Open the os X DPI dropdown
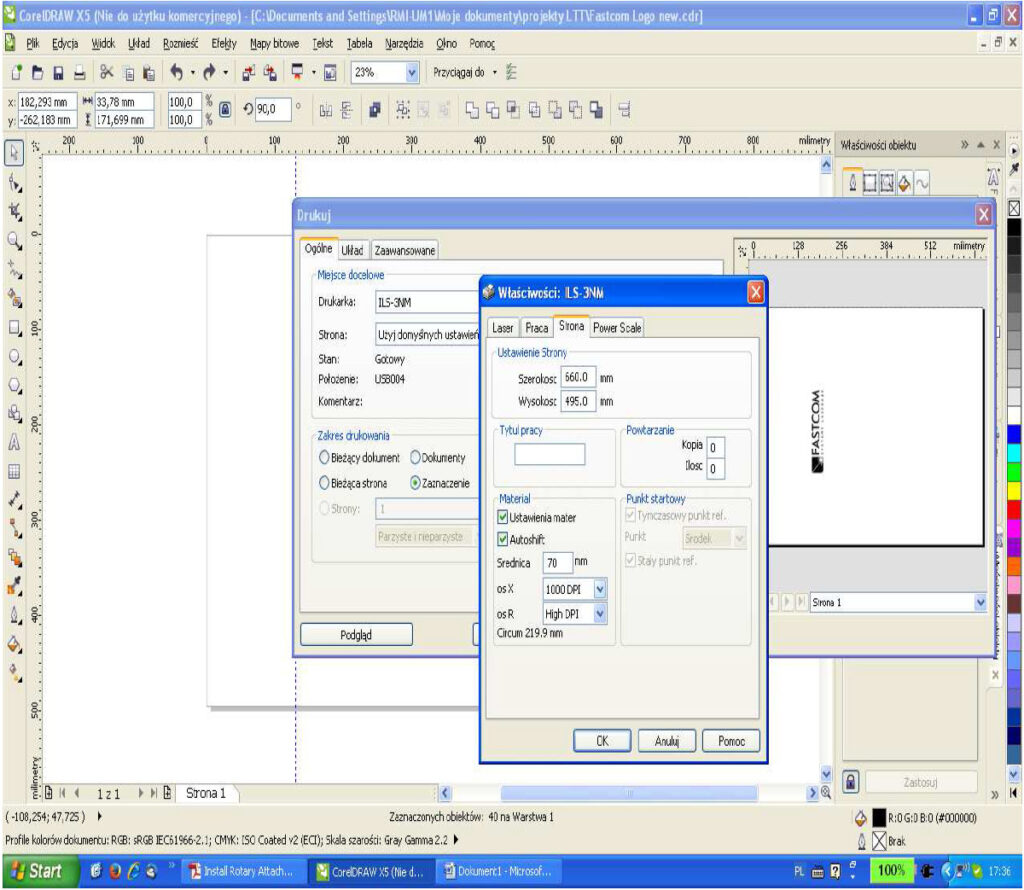 [599, 589]
